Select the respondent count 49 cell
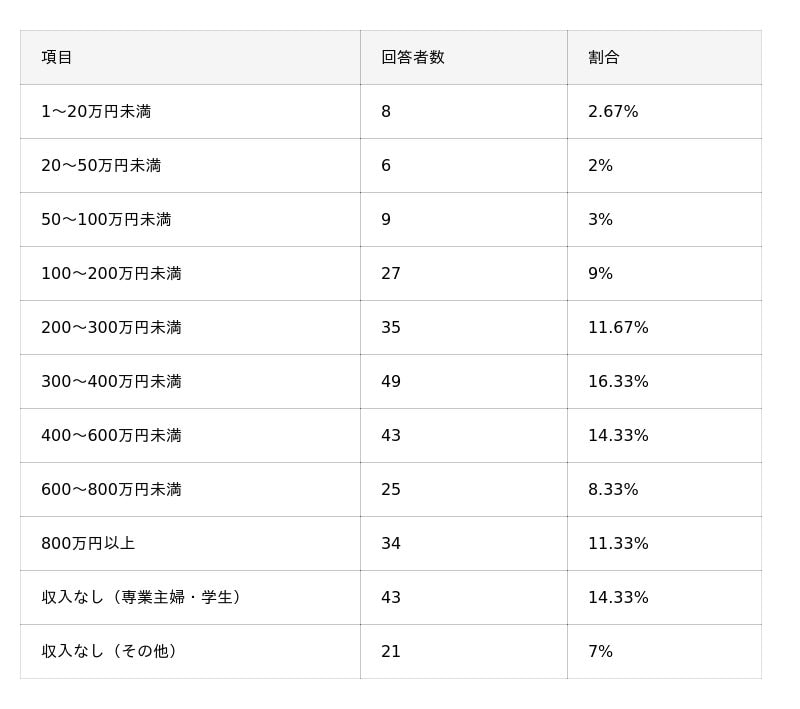This screenshot has height=709, width=800. pos(391,381)
